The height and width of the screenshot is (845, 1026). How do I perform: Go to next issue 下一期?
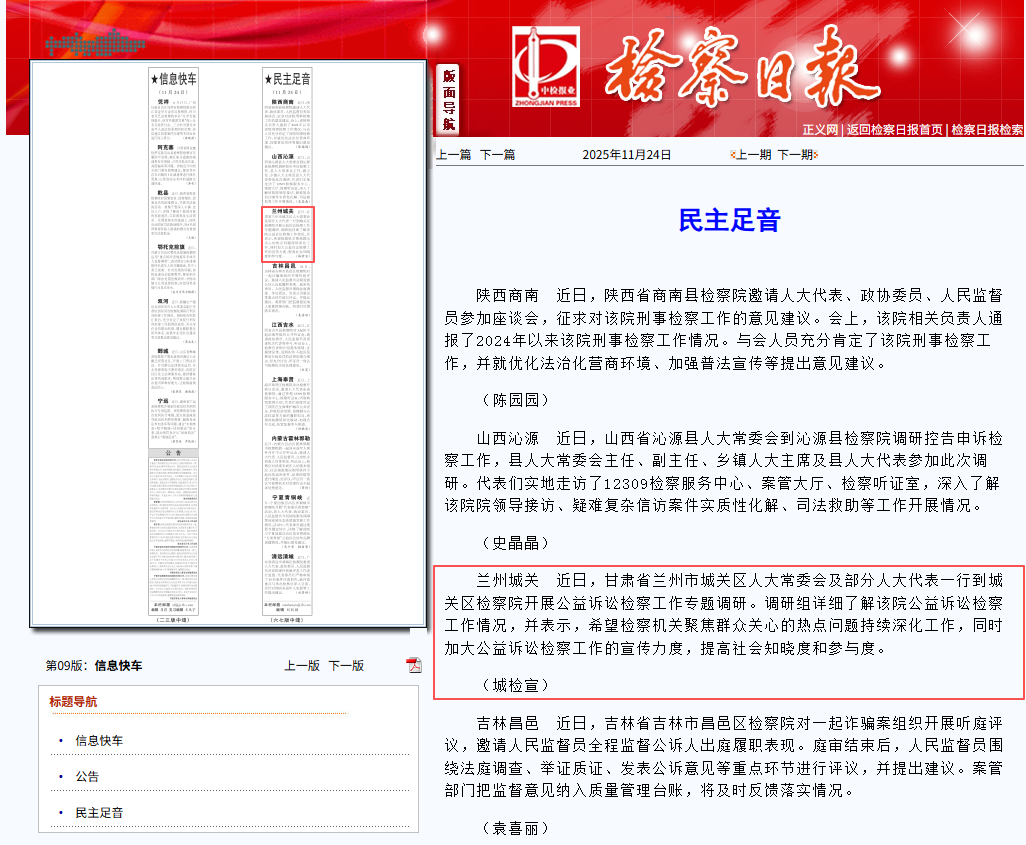pos(795,155)
